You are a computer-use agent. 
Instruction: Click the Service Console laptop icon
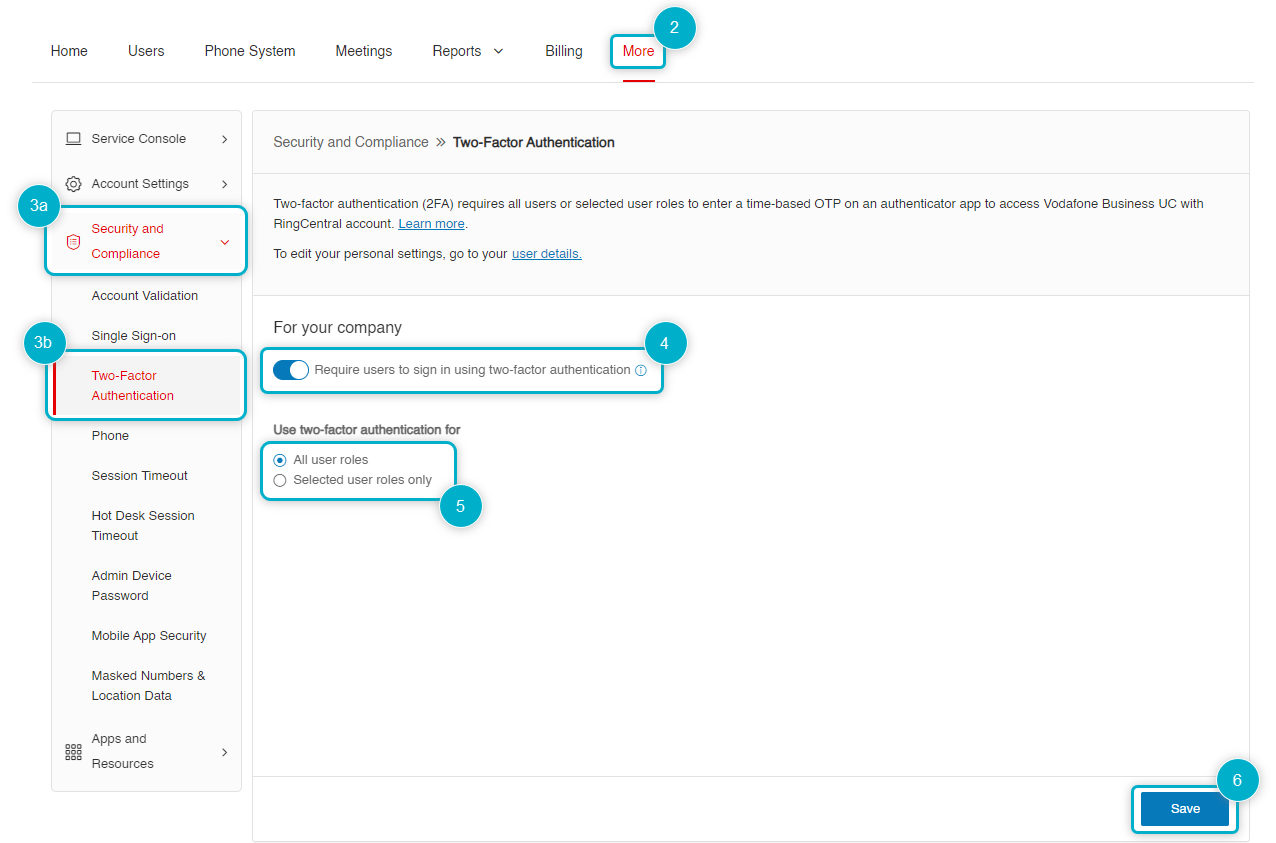click(x=73, y=139)
